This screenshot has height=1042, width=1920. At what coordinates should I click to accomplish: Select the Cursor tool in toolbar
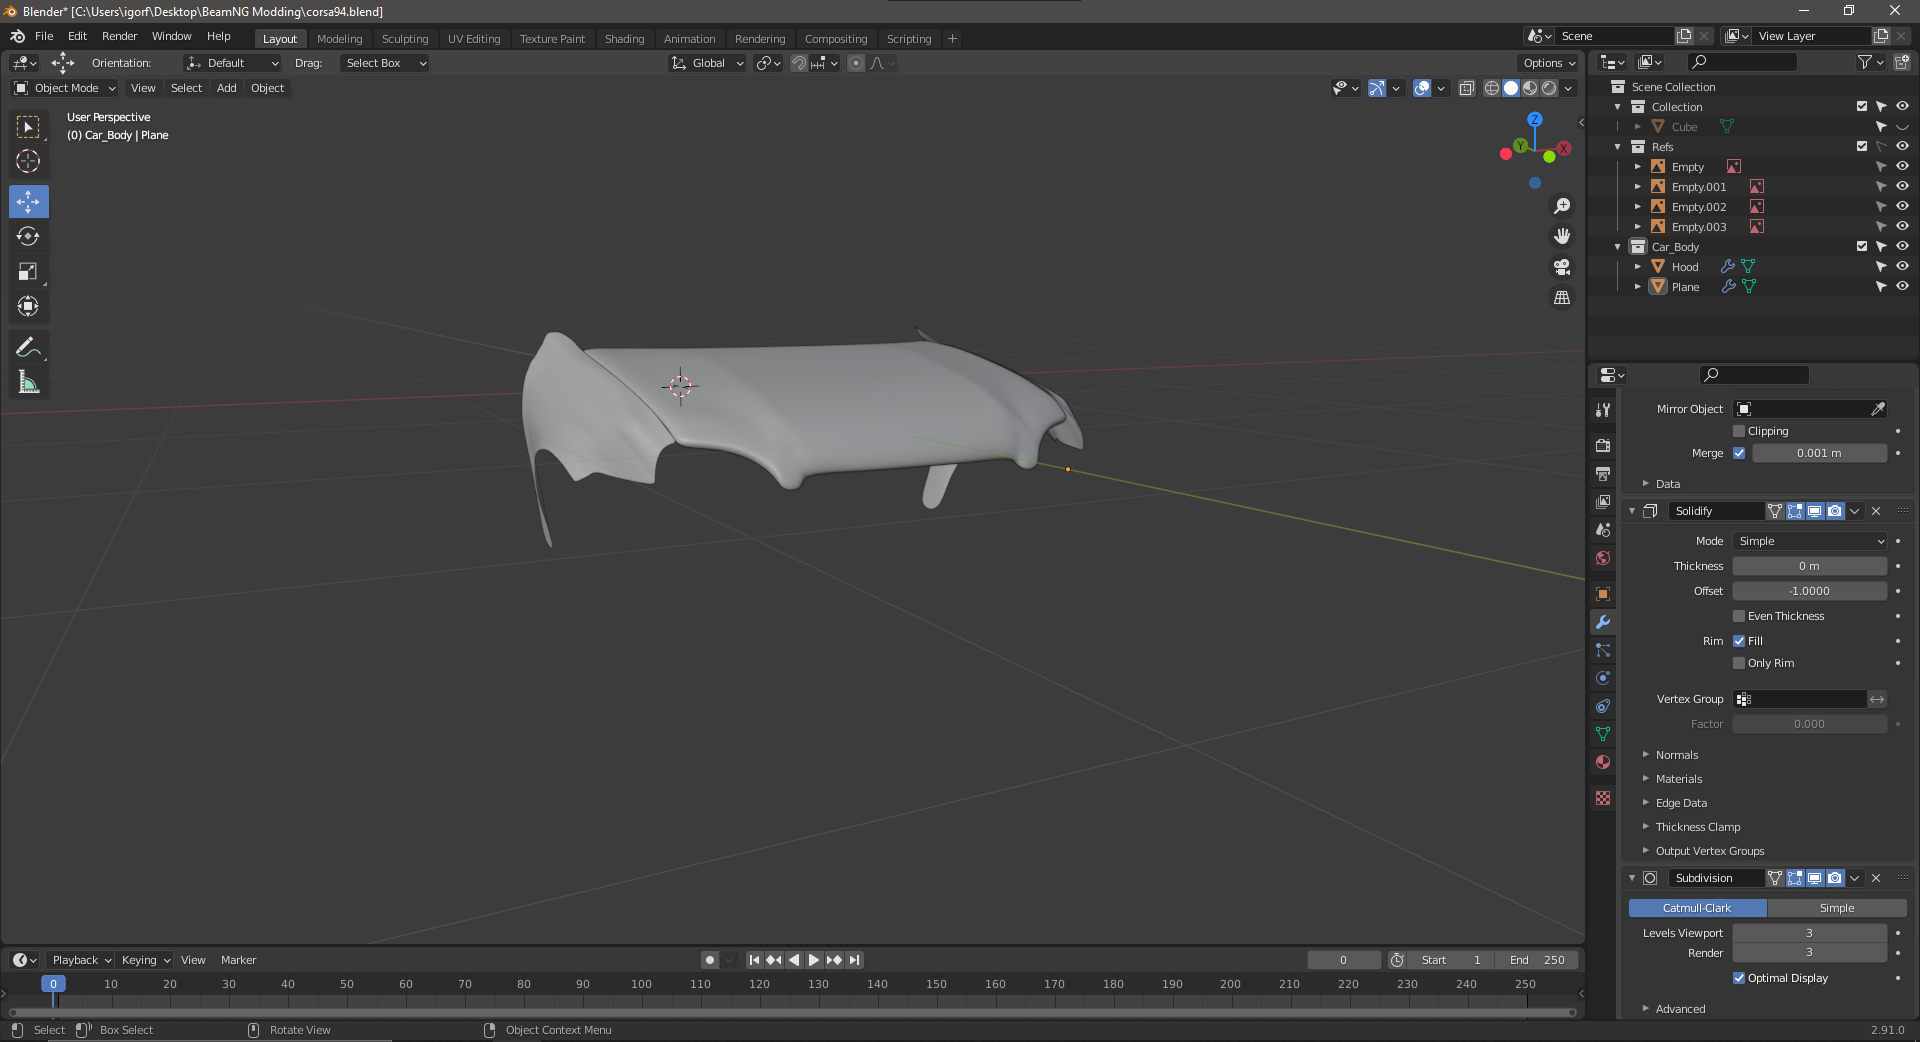28,161
